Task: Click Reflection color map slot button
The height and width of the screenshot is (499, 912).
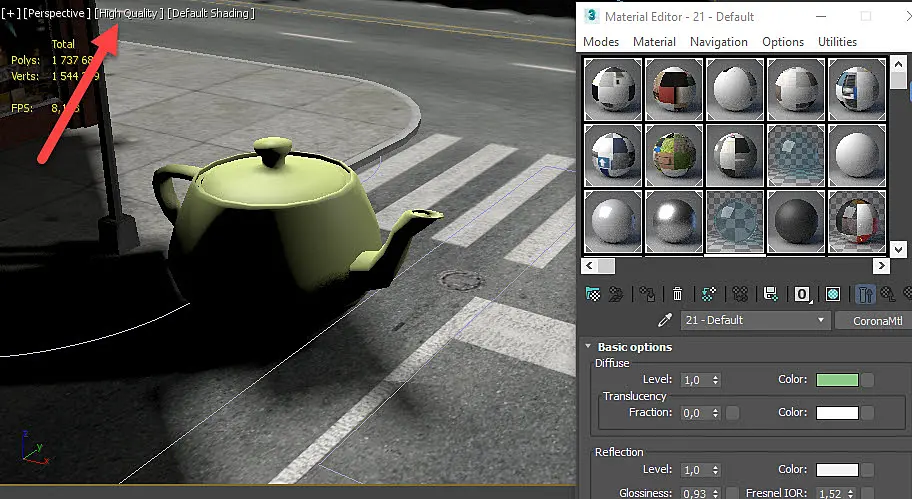Action: click(868, 470)
